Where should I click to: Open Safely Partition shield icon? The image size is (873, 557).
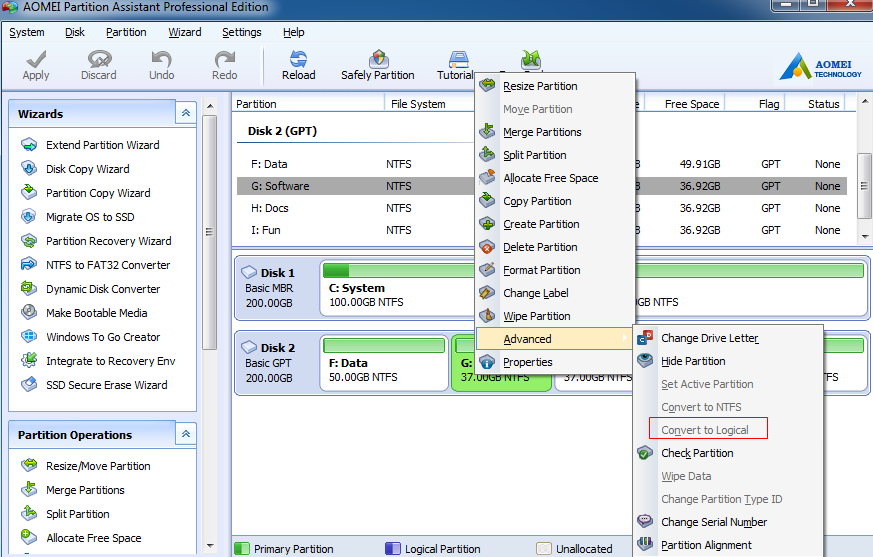[x=378, y=58]
